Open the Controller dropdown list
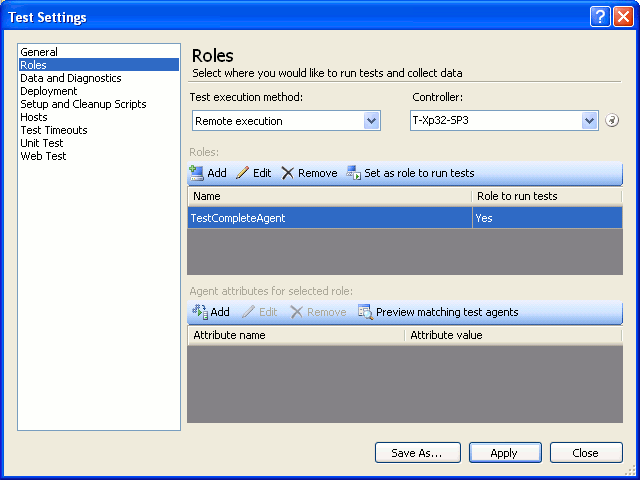The width and height of the screenshot is (640, 480). pyautogui.click(x=589, y=121)
